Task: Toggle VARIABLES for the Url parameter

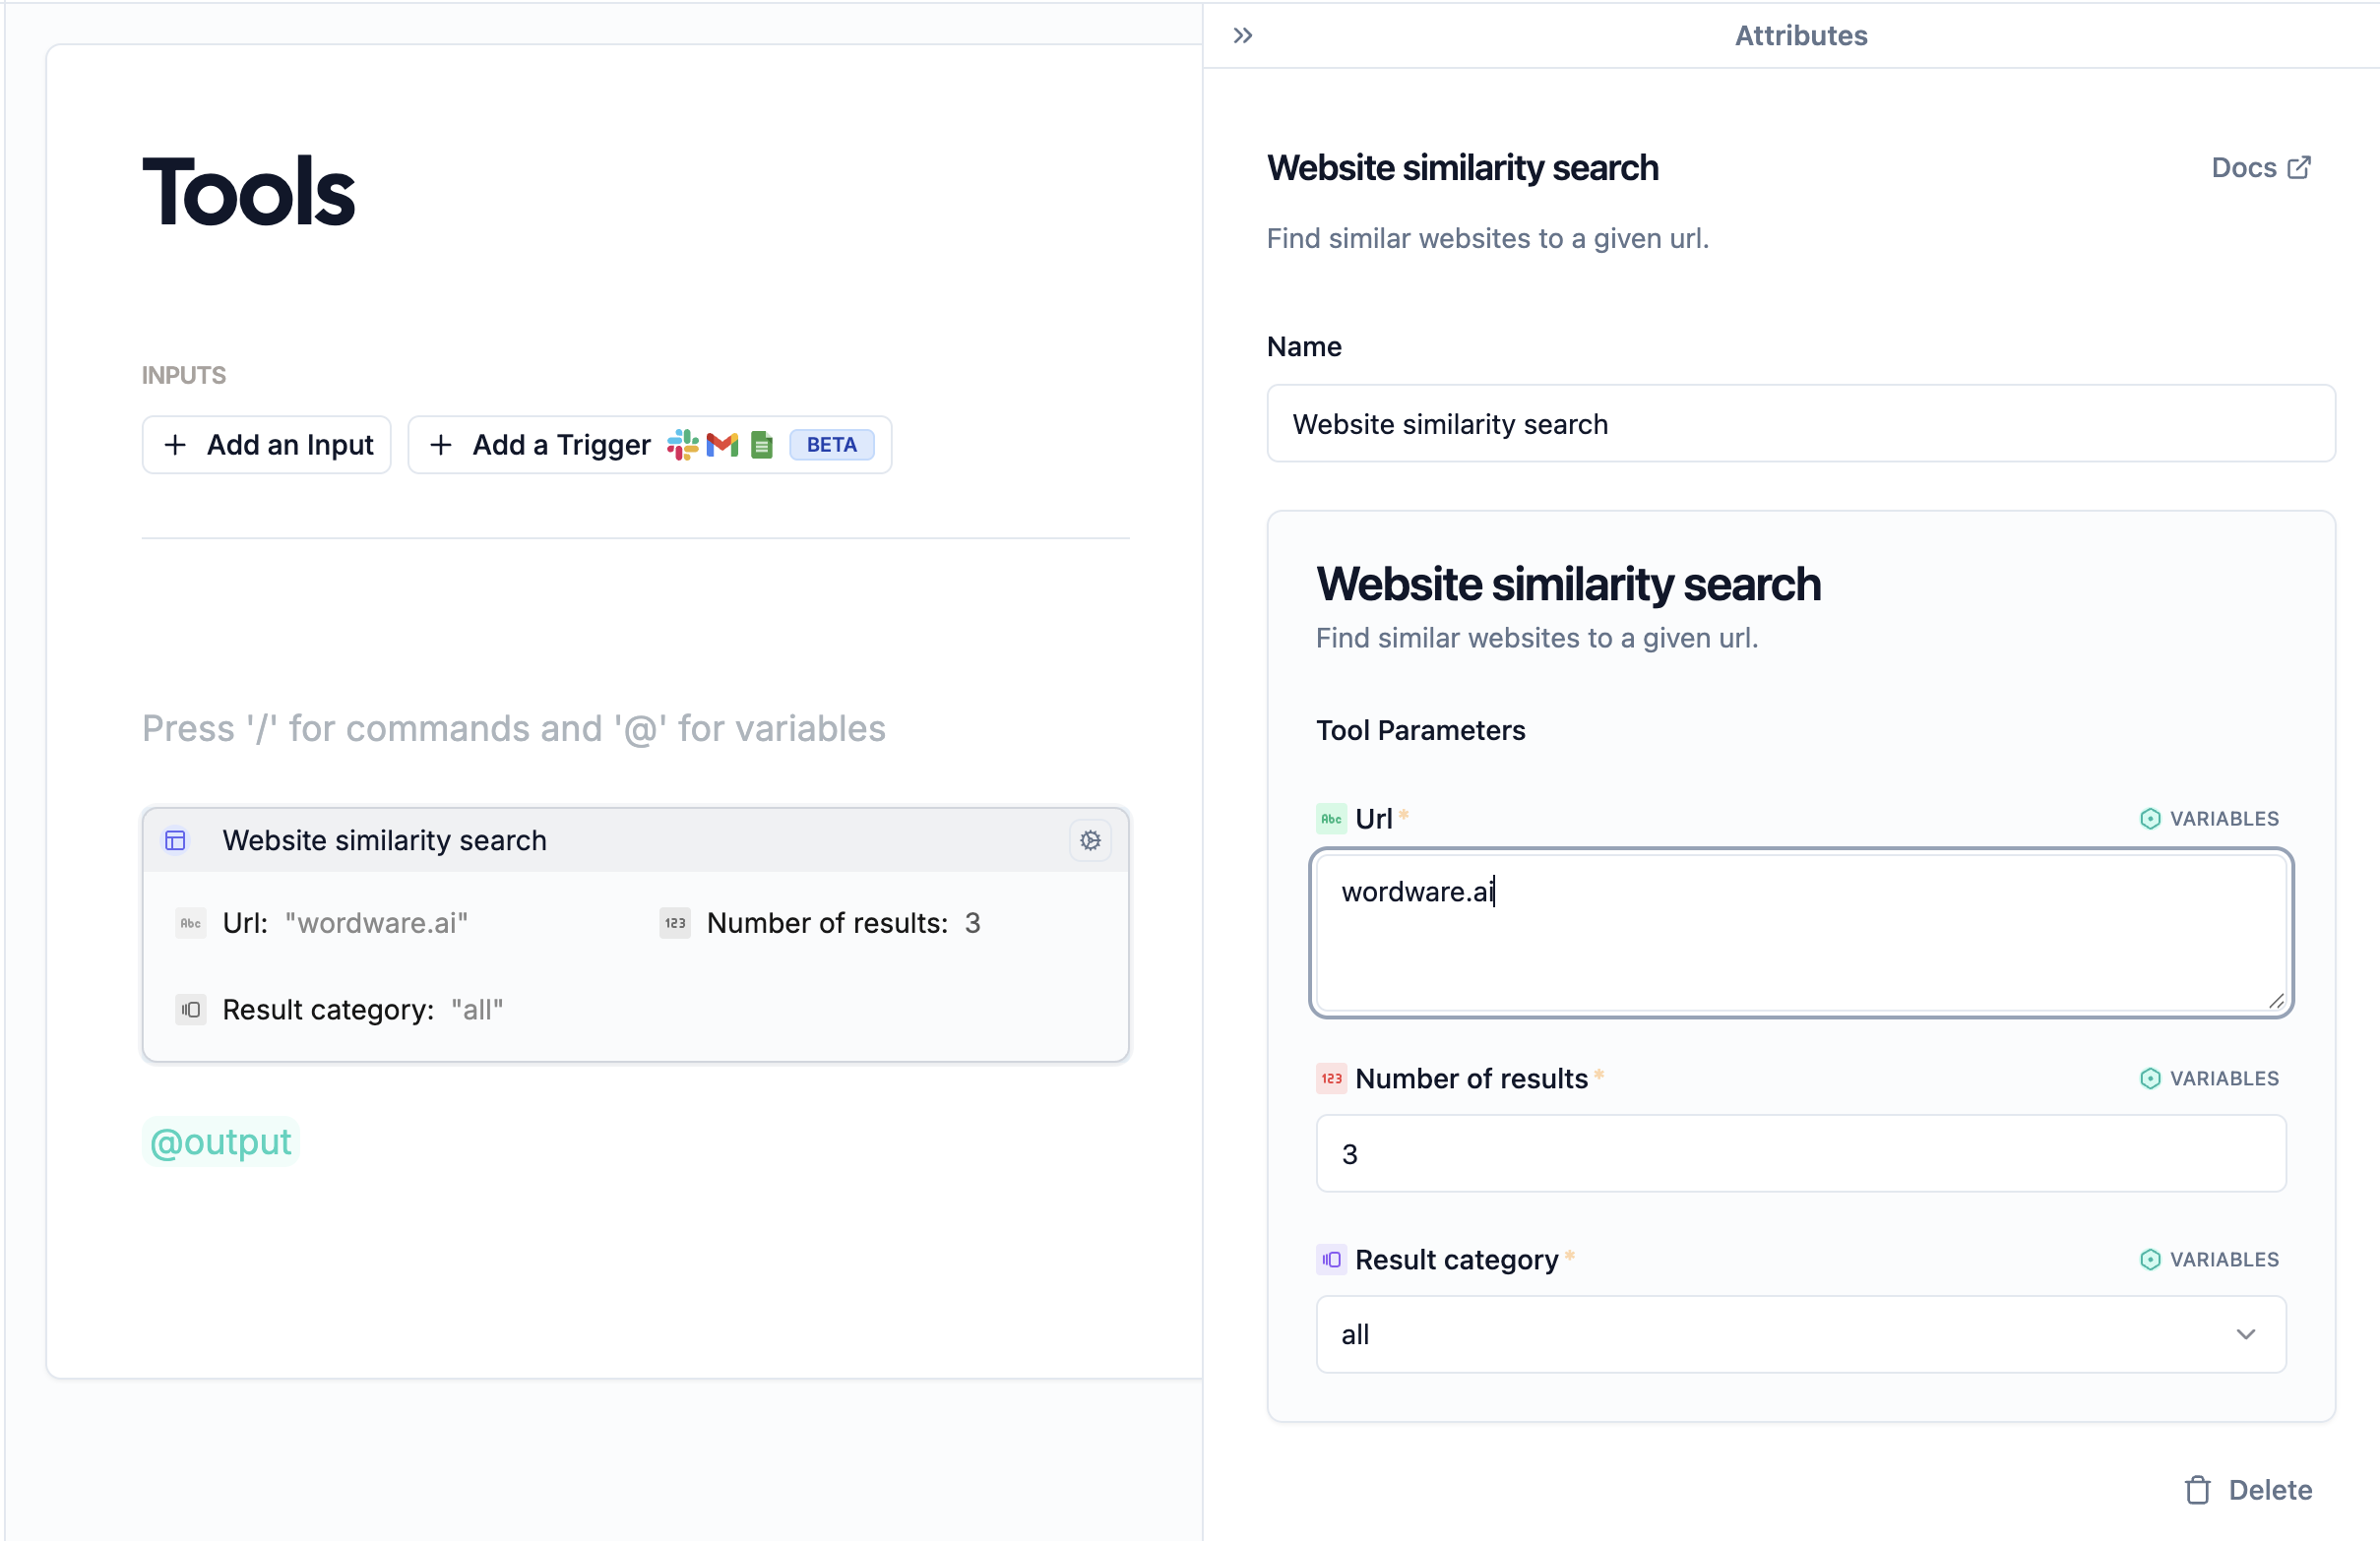Action: (x=2209, y=818)
